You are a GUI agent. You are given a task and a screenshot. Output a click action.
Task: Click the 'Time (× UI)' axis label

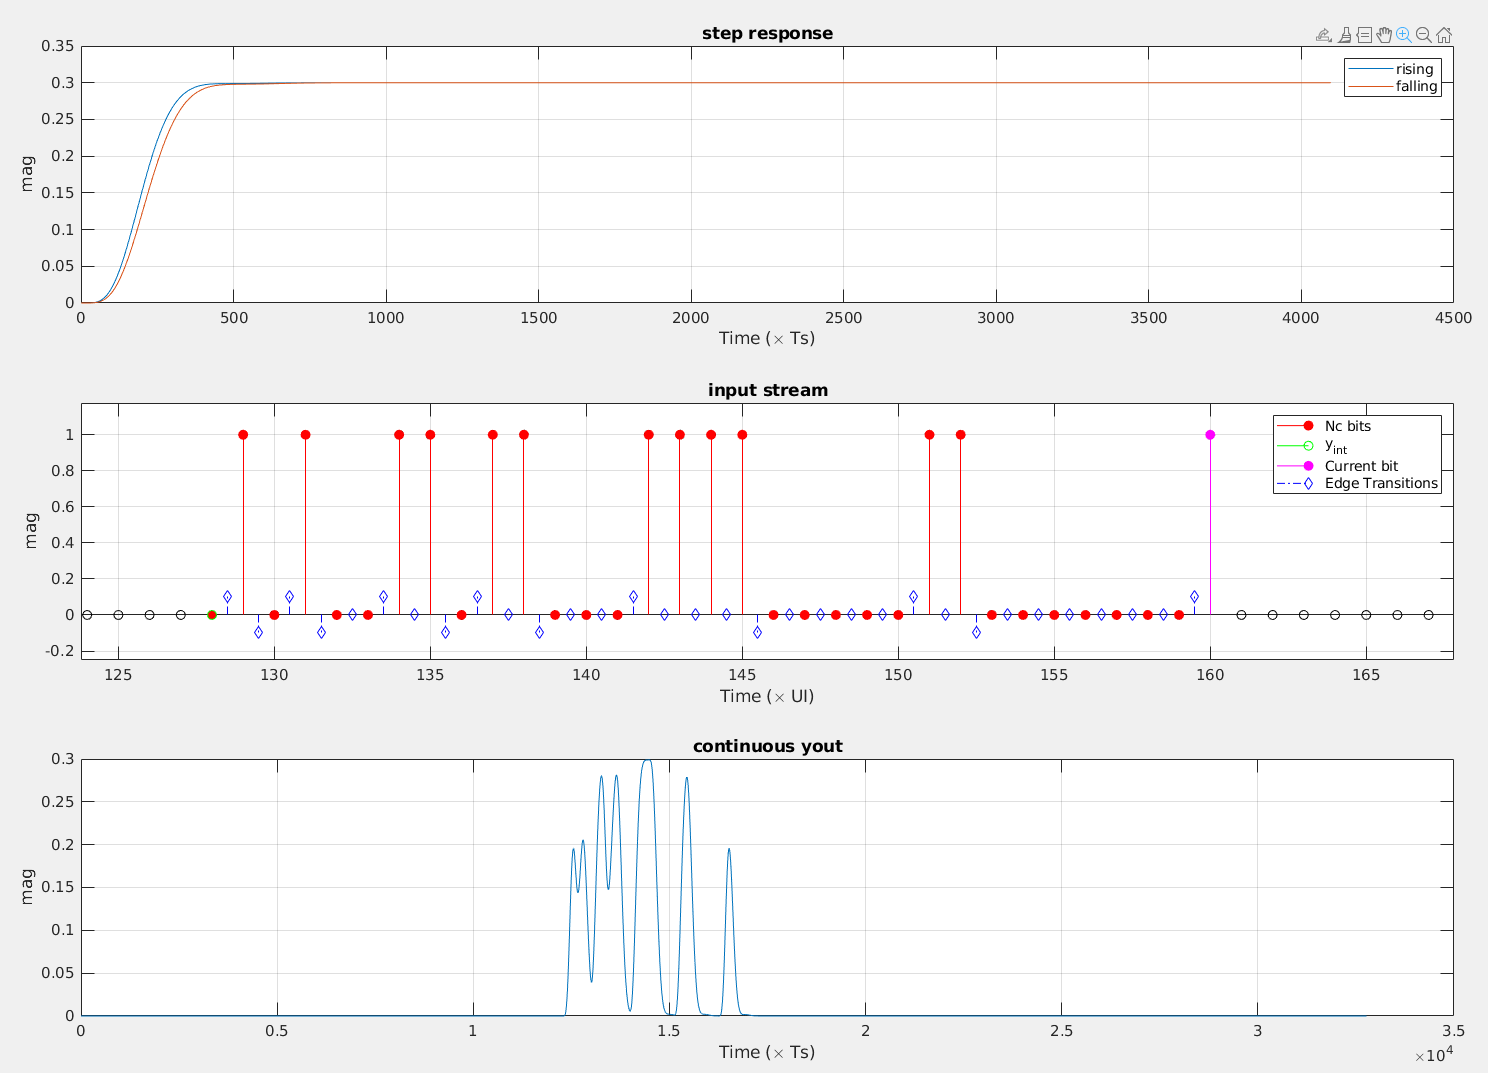pyautogui.click(x=767, y=696)
